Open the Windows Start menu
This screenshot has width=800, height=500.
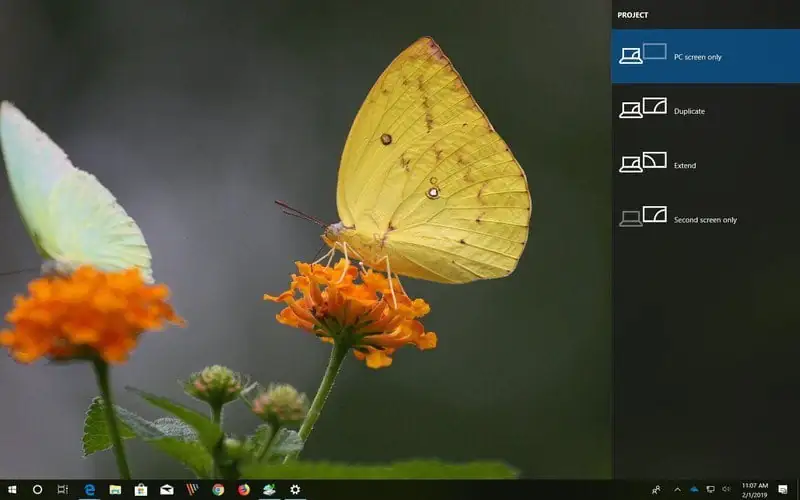pyautogui.click(x=11, y=490)
